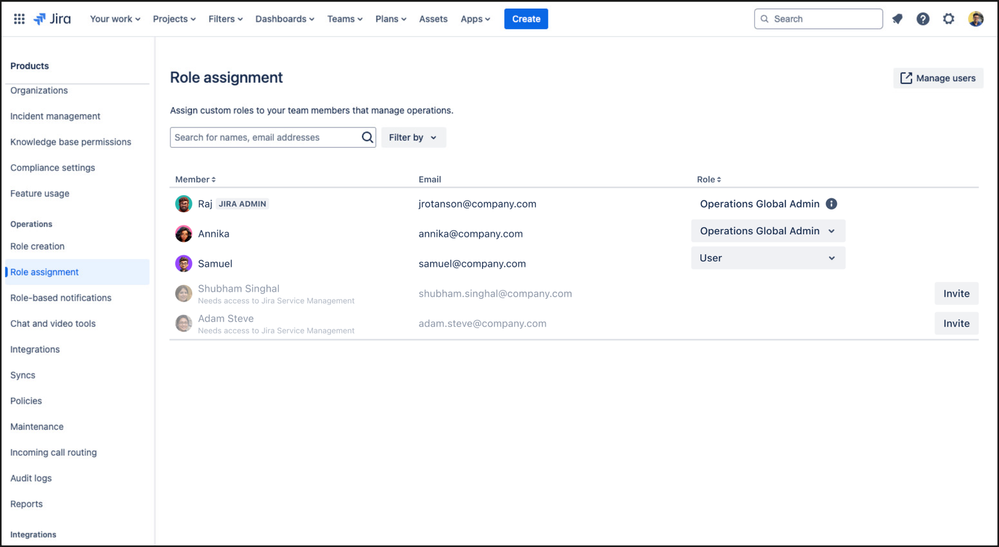
Task: Click the magnifier icon in member search
Action: coord(368,138)
